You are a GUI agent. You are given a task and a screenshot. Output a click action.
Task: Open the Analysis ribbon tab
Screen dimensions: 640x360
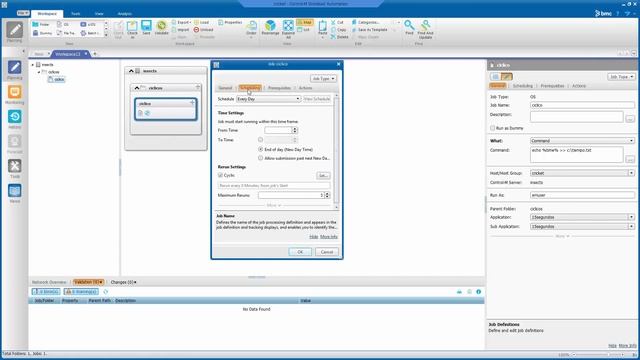[124, 14]
